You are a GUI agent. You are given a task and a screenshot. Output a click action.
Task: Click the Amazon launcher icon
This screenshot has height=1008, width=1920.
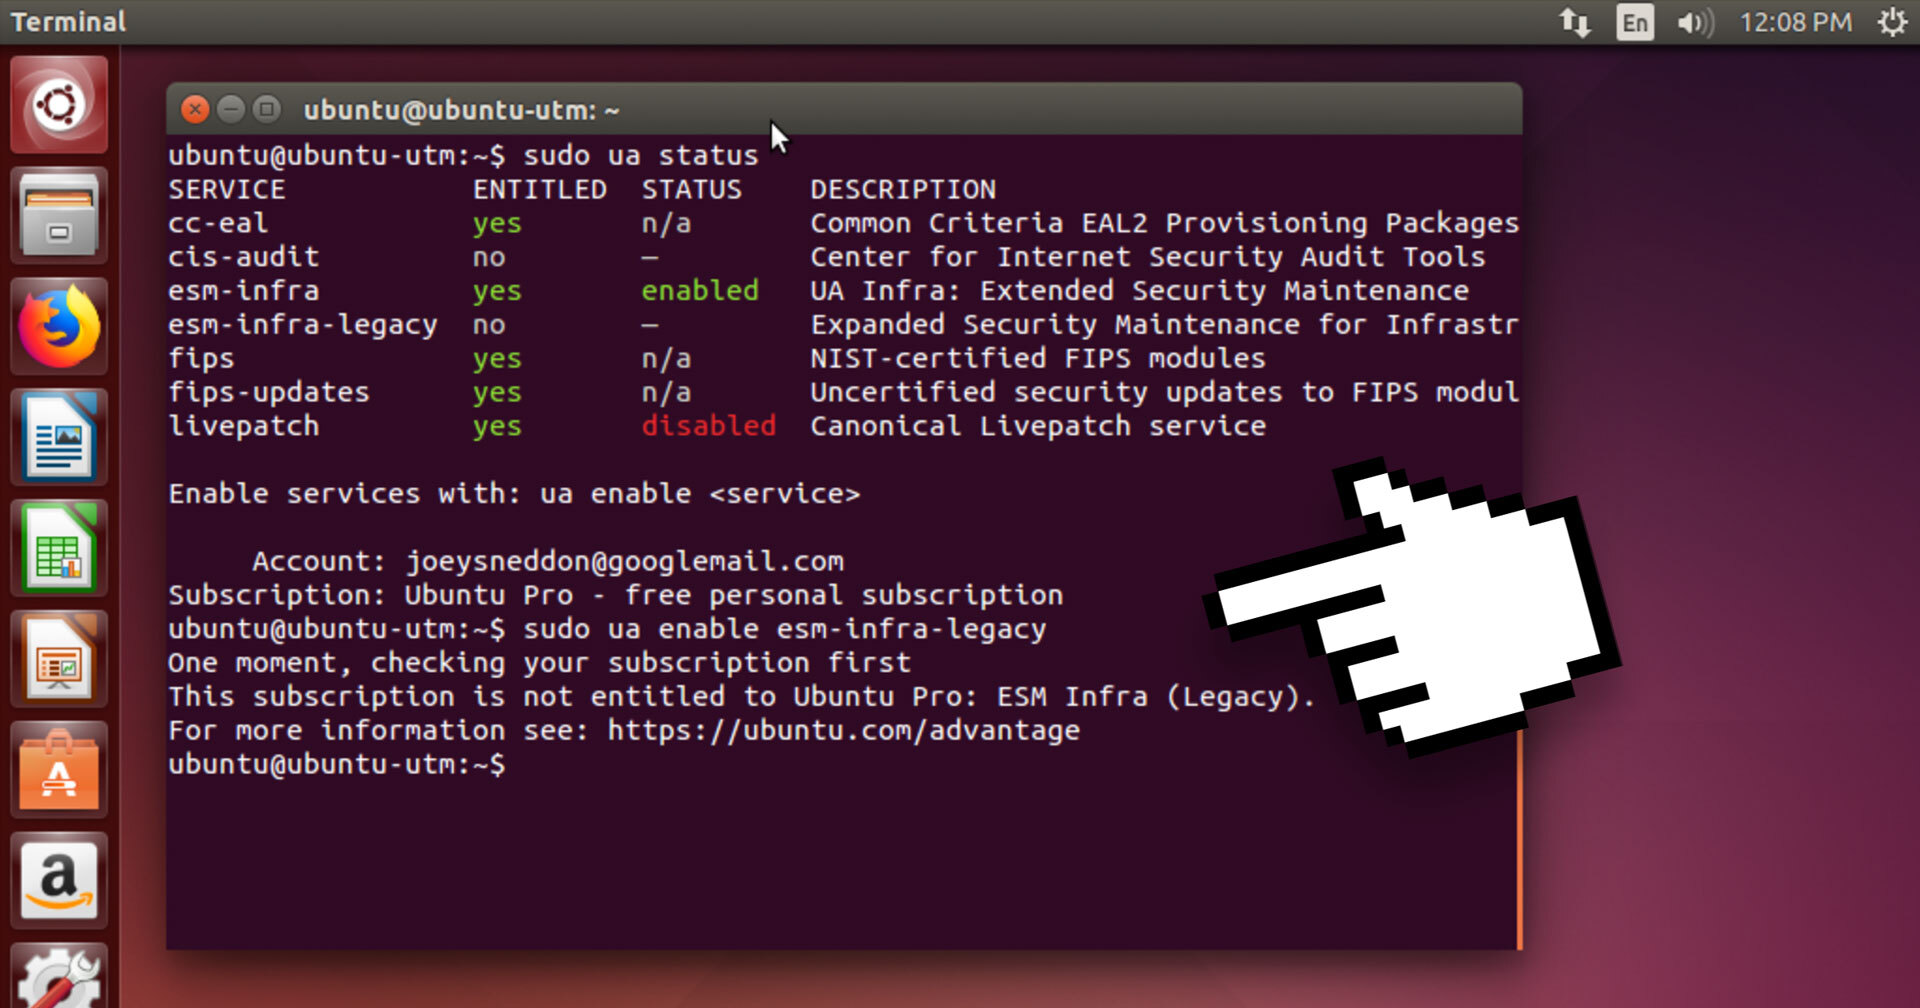click(x=59, y=881)
